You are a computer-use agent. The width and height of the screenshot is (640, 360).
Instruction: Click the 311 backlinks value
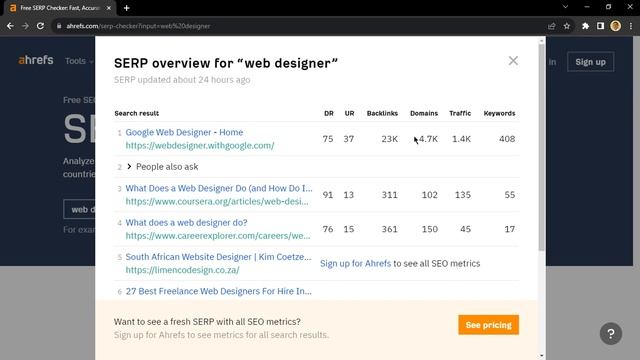coord(389,195)
